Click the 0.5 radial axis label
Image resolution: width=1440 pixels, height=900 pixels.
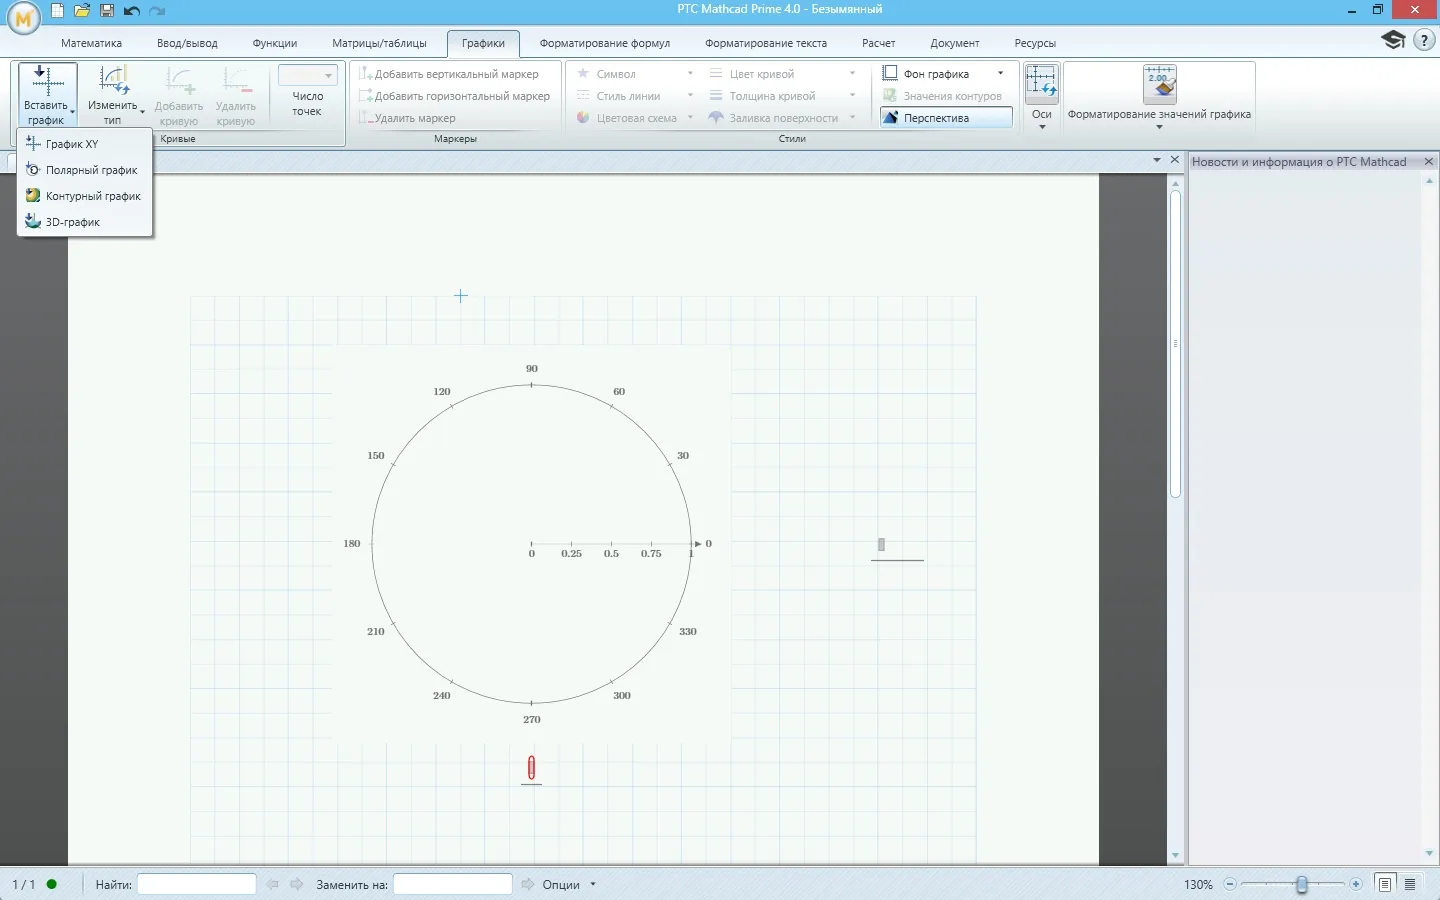pyautogui.click(x=611, y=553)
